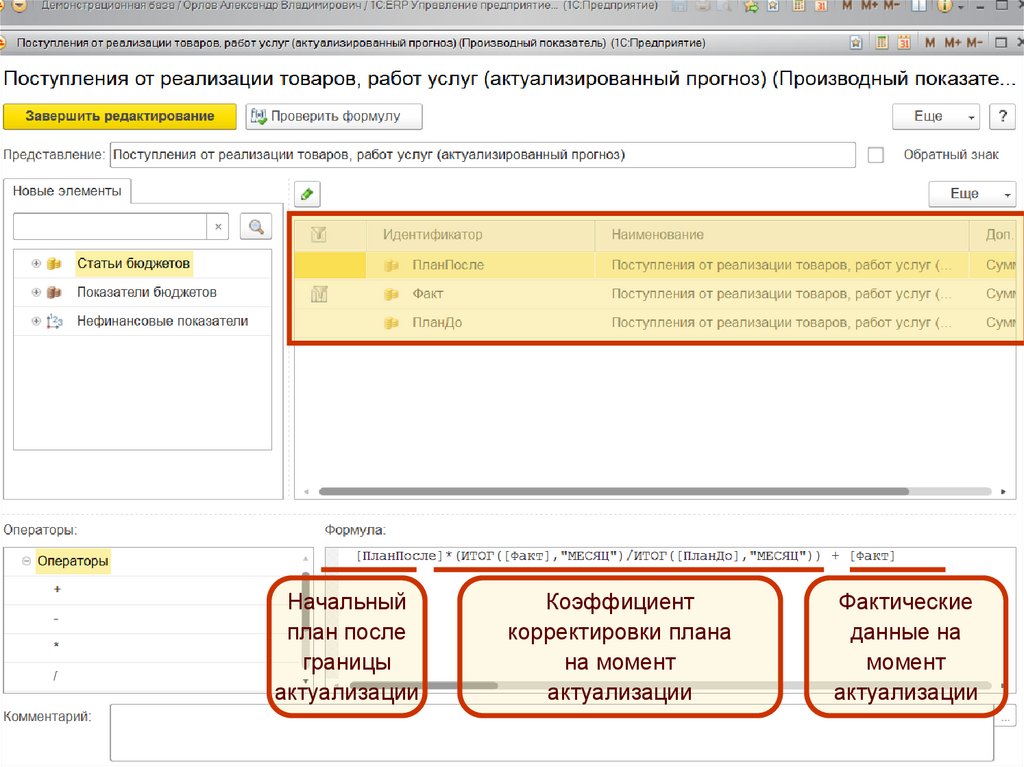Click the Идентификатор column header
Screen dimensions: 1024x767
(432, 234)
